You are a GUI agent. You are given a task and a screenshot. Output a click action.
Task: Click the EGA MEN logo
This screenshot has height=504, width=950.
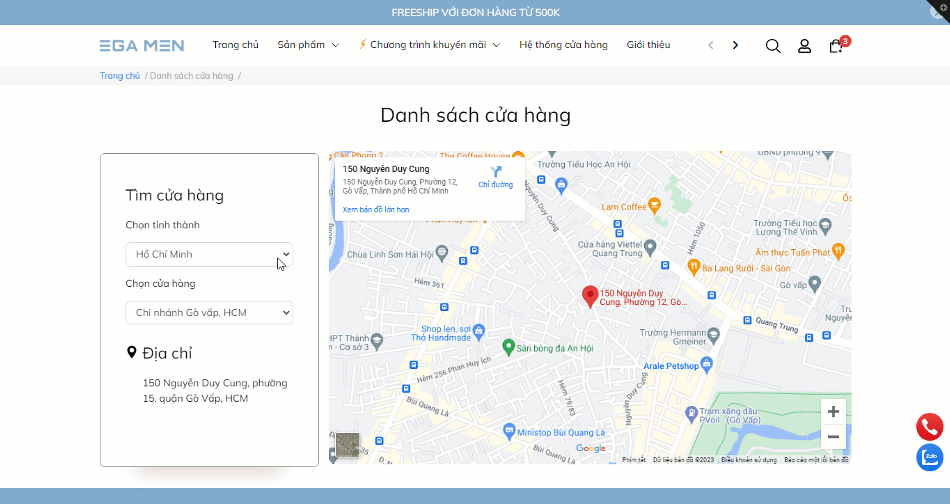tap(141, 45)
